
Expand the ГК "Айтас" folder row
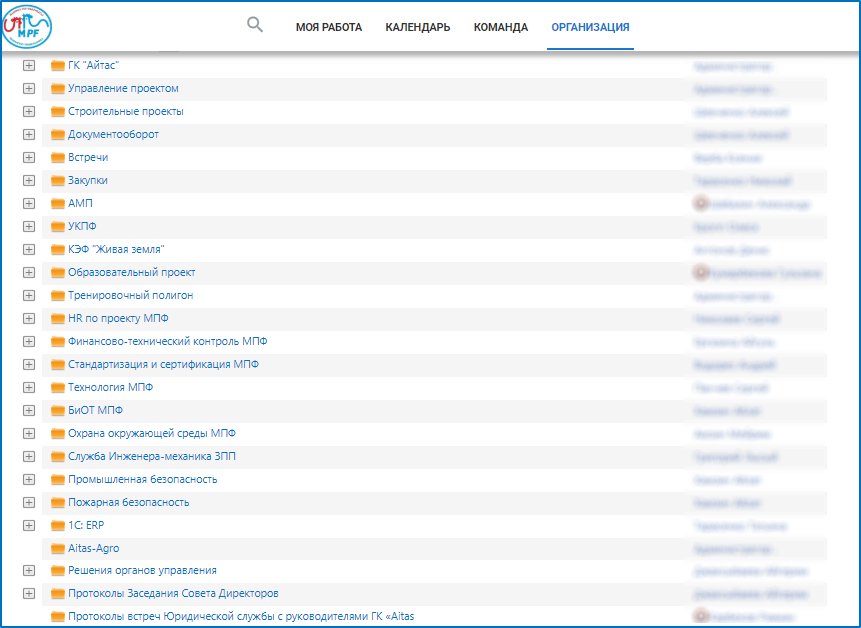point(29,65)
